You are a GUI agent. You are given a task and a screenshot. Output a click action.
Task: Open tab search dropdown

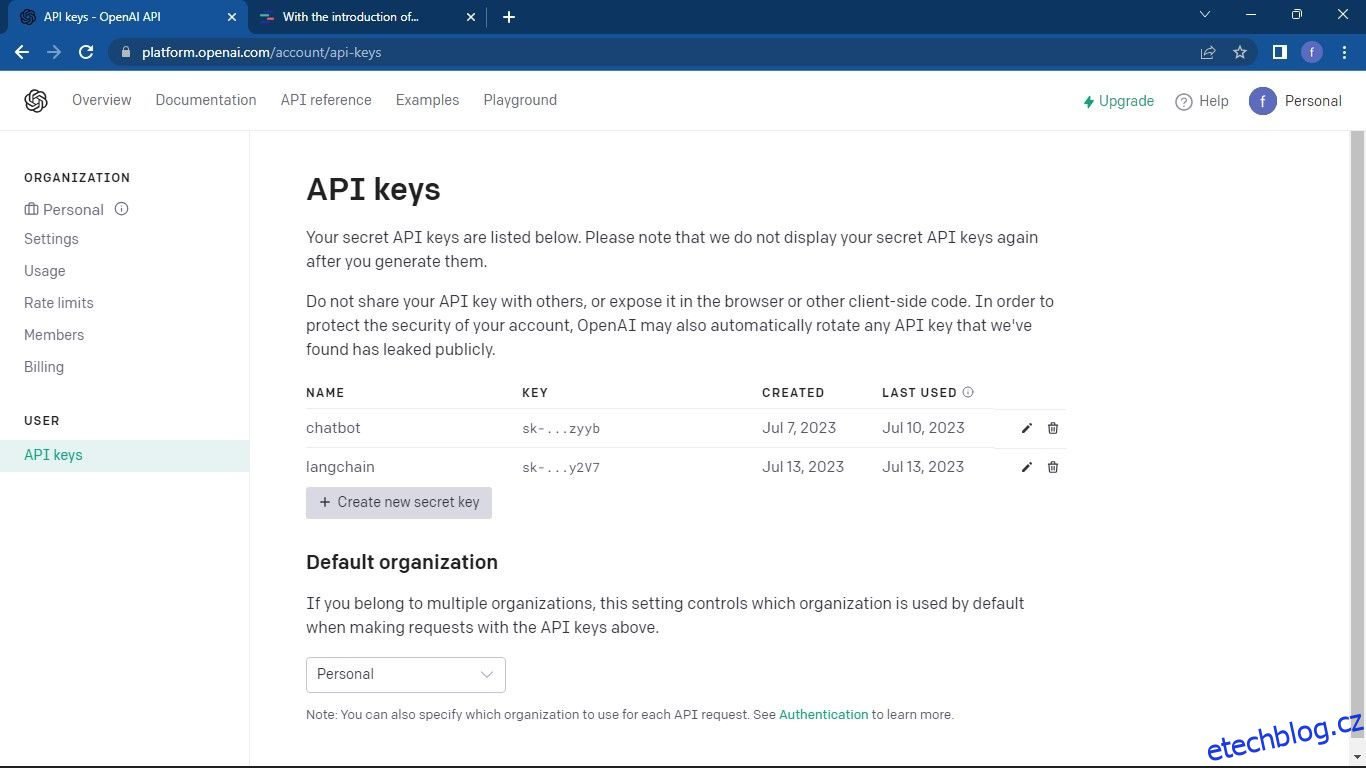tap(1205, 15)
